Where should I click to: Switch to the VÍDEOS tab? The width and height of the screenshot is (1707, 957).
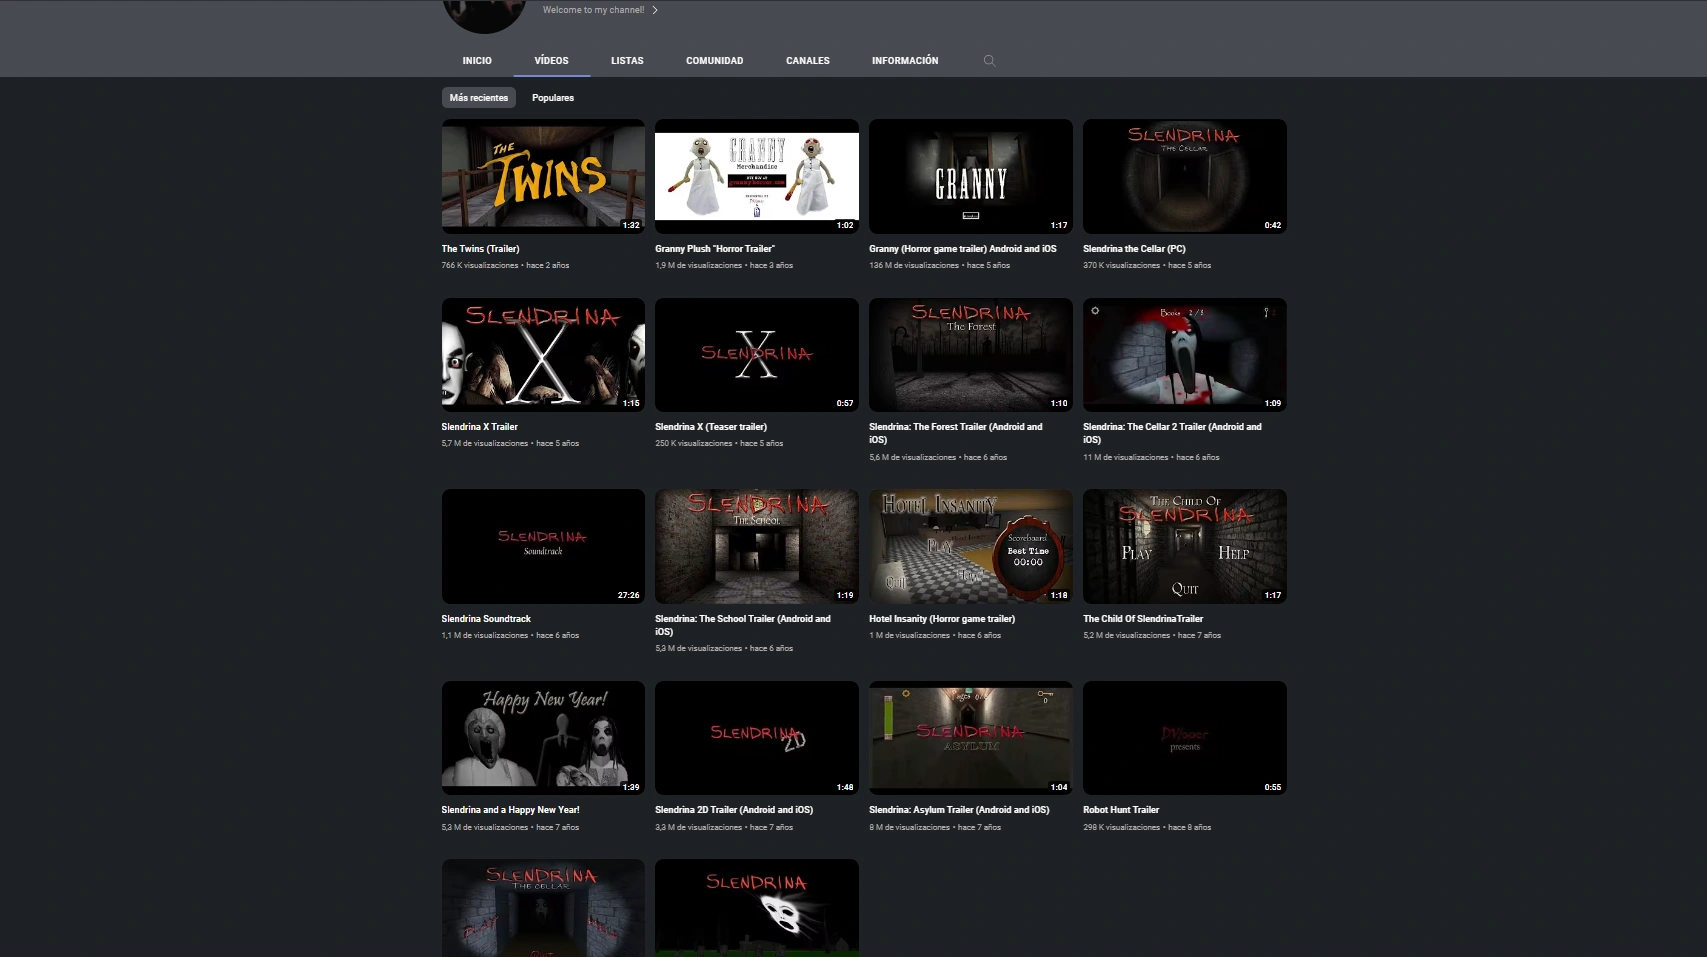[x=551, y=60]
